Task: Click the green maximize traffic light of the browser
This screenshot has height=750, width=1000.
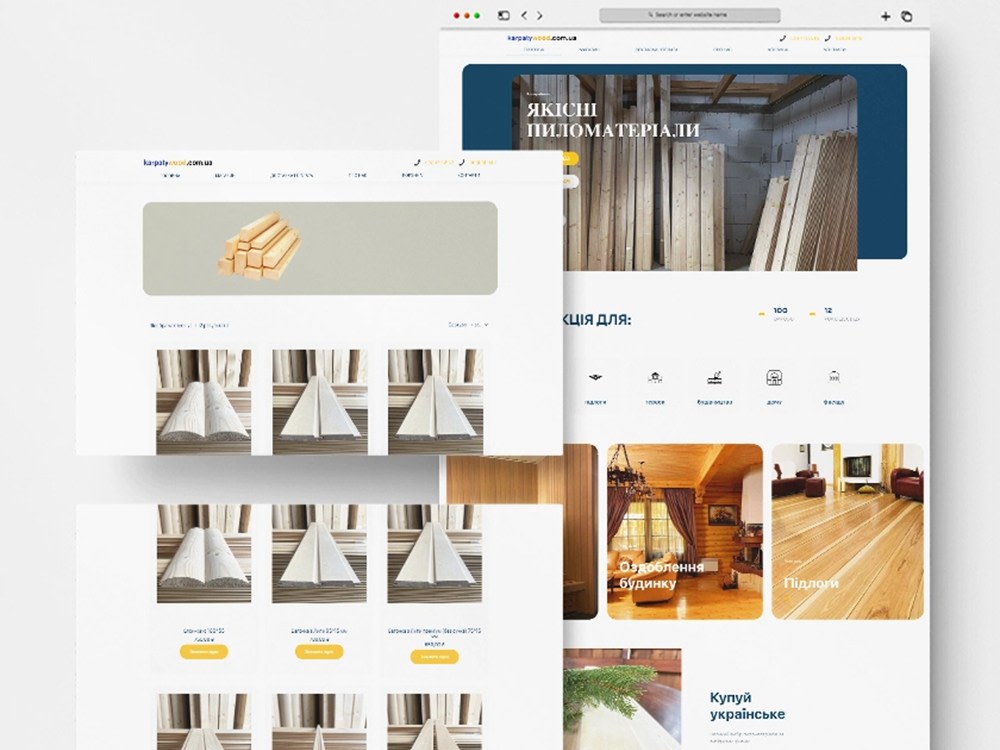Action: coord(478,15)
